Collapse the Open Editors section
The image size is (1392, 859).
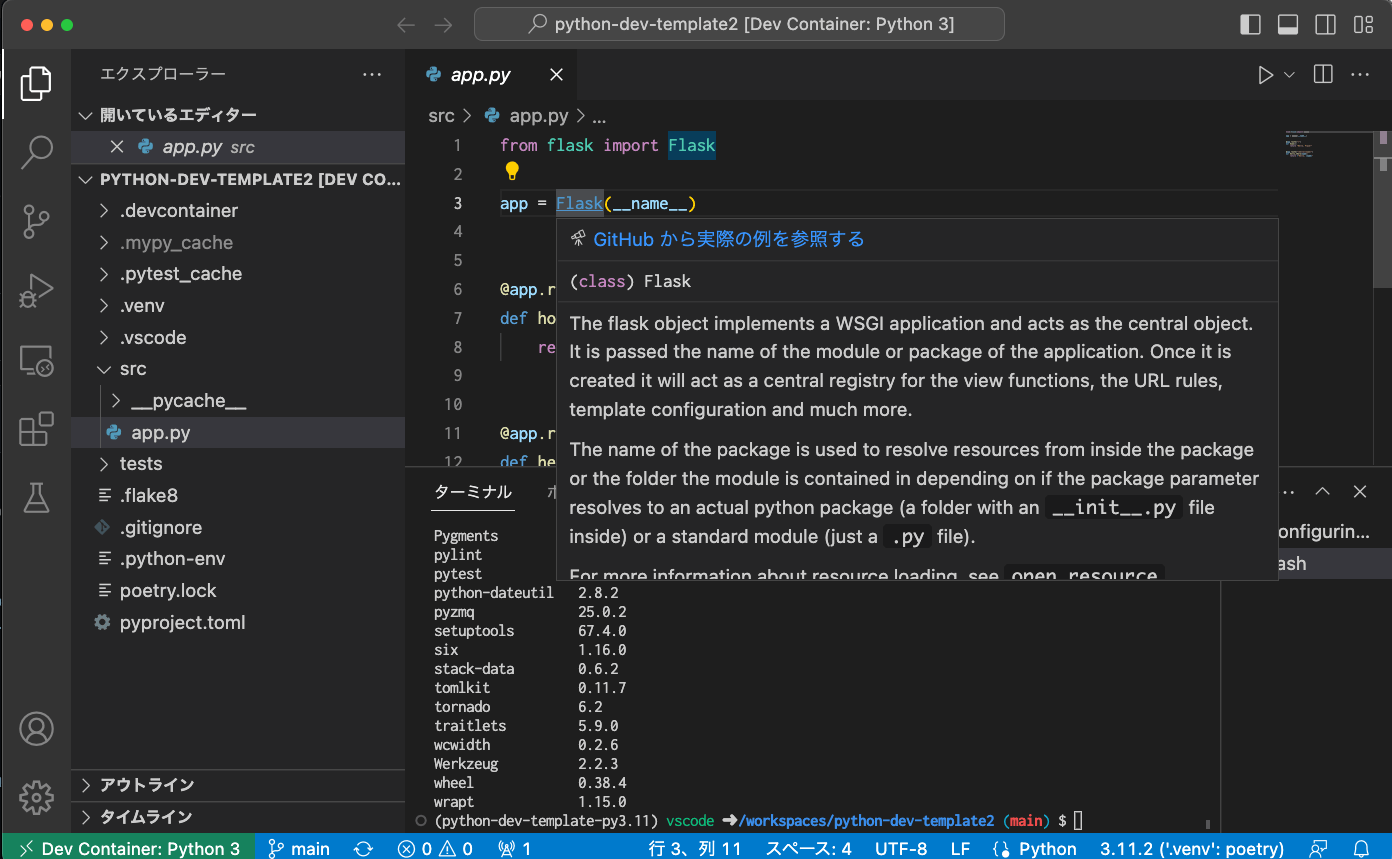(238, 115)
